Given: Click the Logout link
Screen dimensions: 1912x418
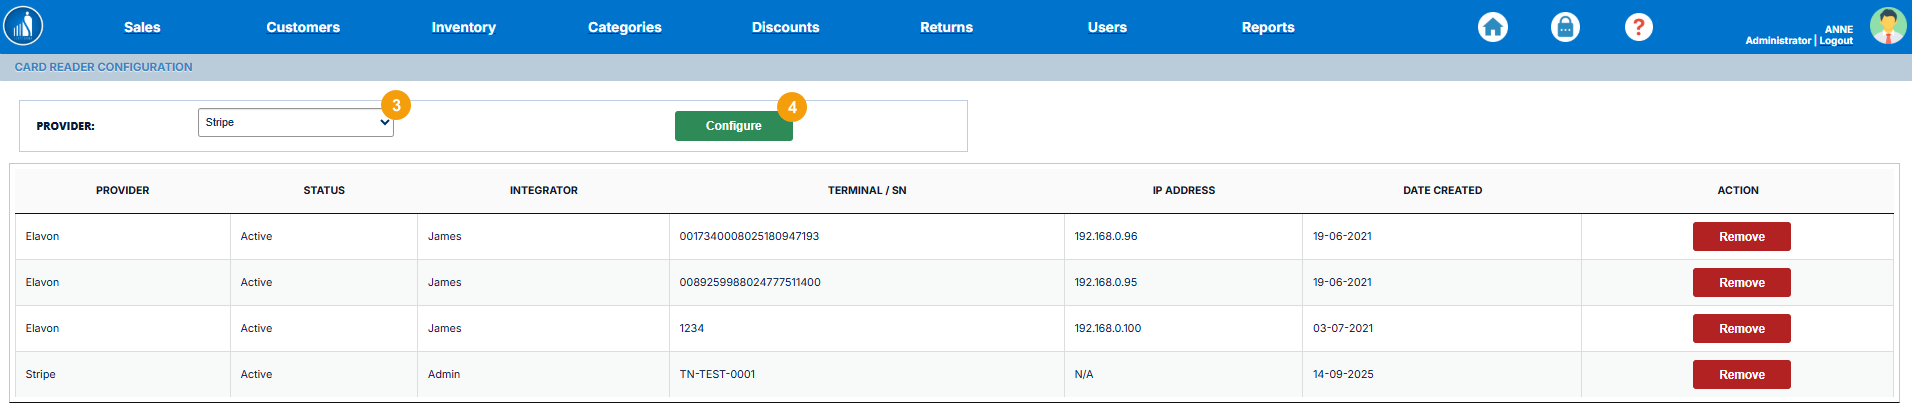Looking at the screenshot, I should pyautogui.click(x=1836, y=41).
